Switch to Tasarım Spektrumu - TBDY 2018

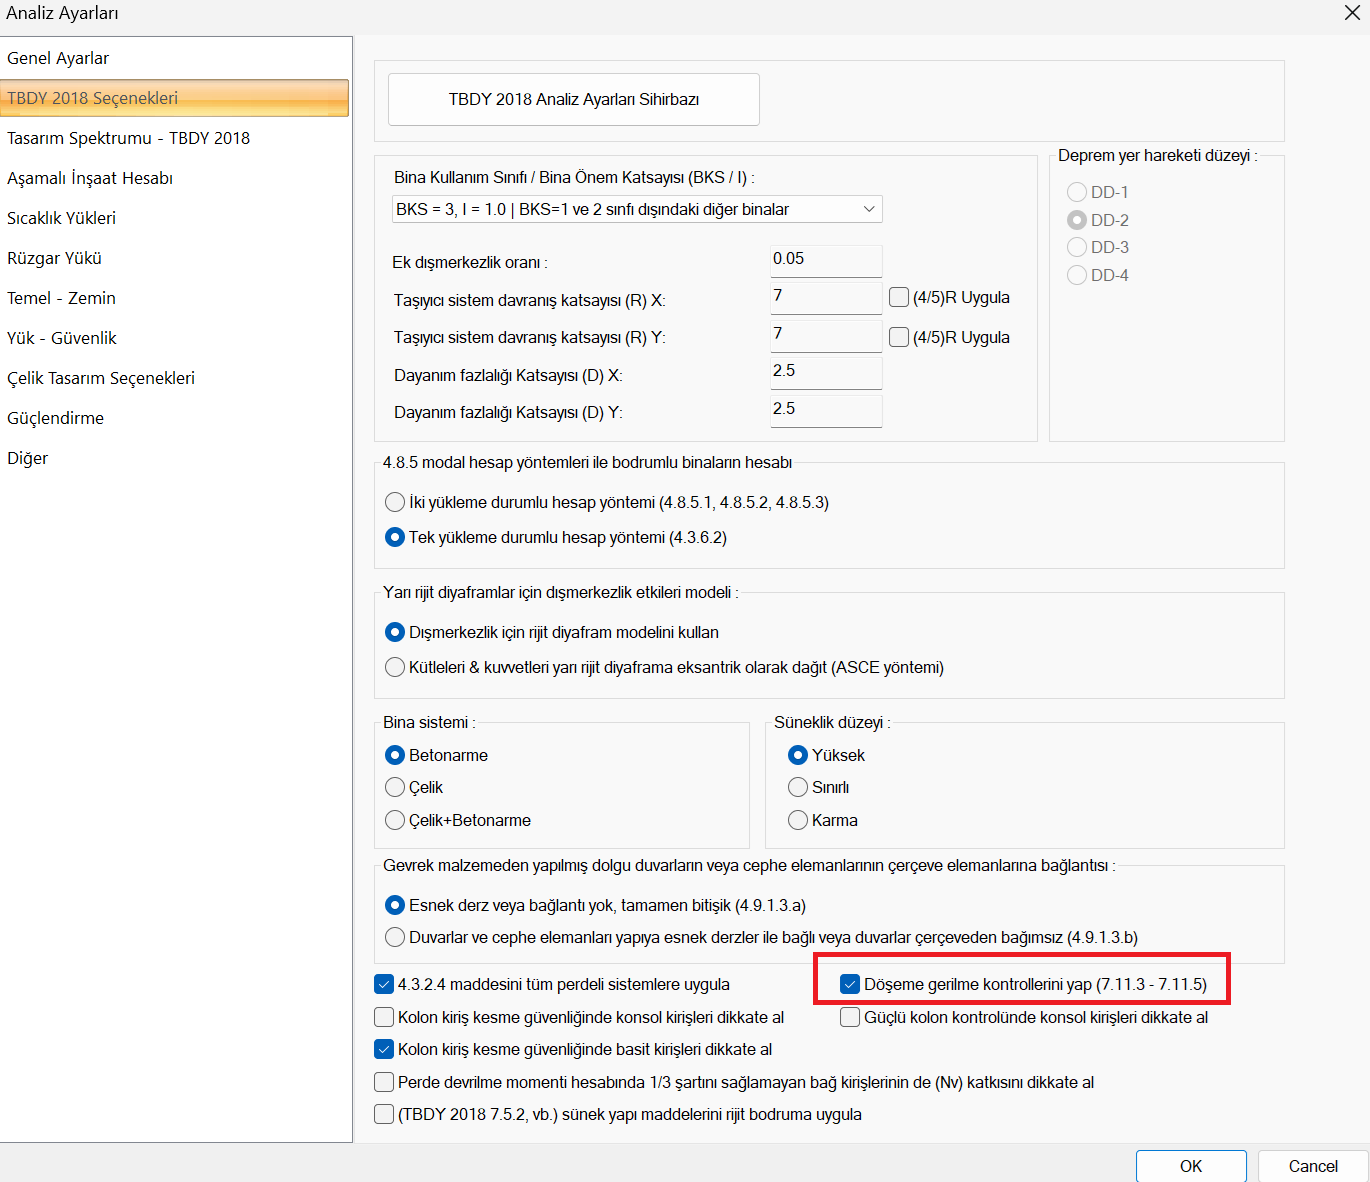(x=128, y=138)
